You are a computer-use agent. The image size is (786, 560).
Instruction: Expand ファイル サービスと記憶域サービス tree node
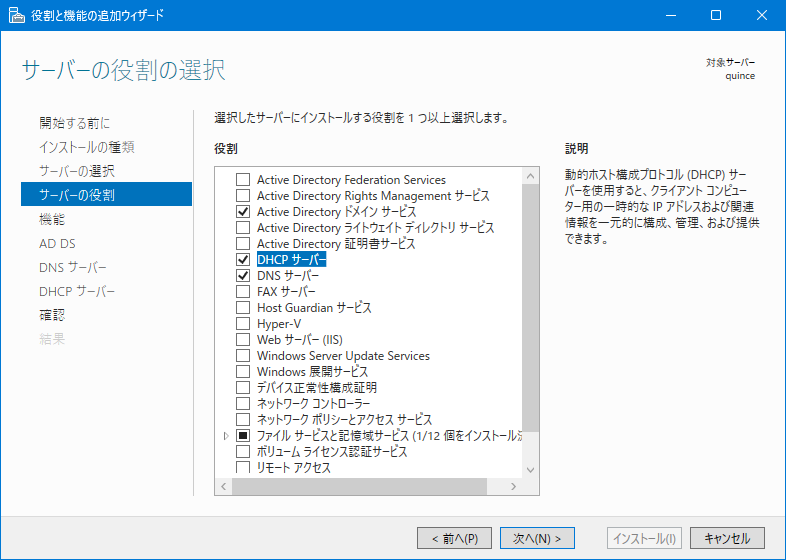(226, 436)
